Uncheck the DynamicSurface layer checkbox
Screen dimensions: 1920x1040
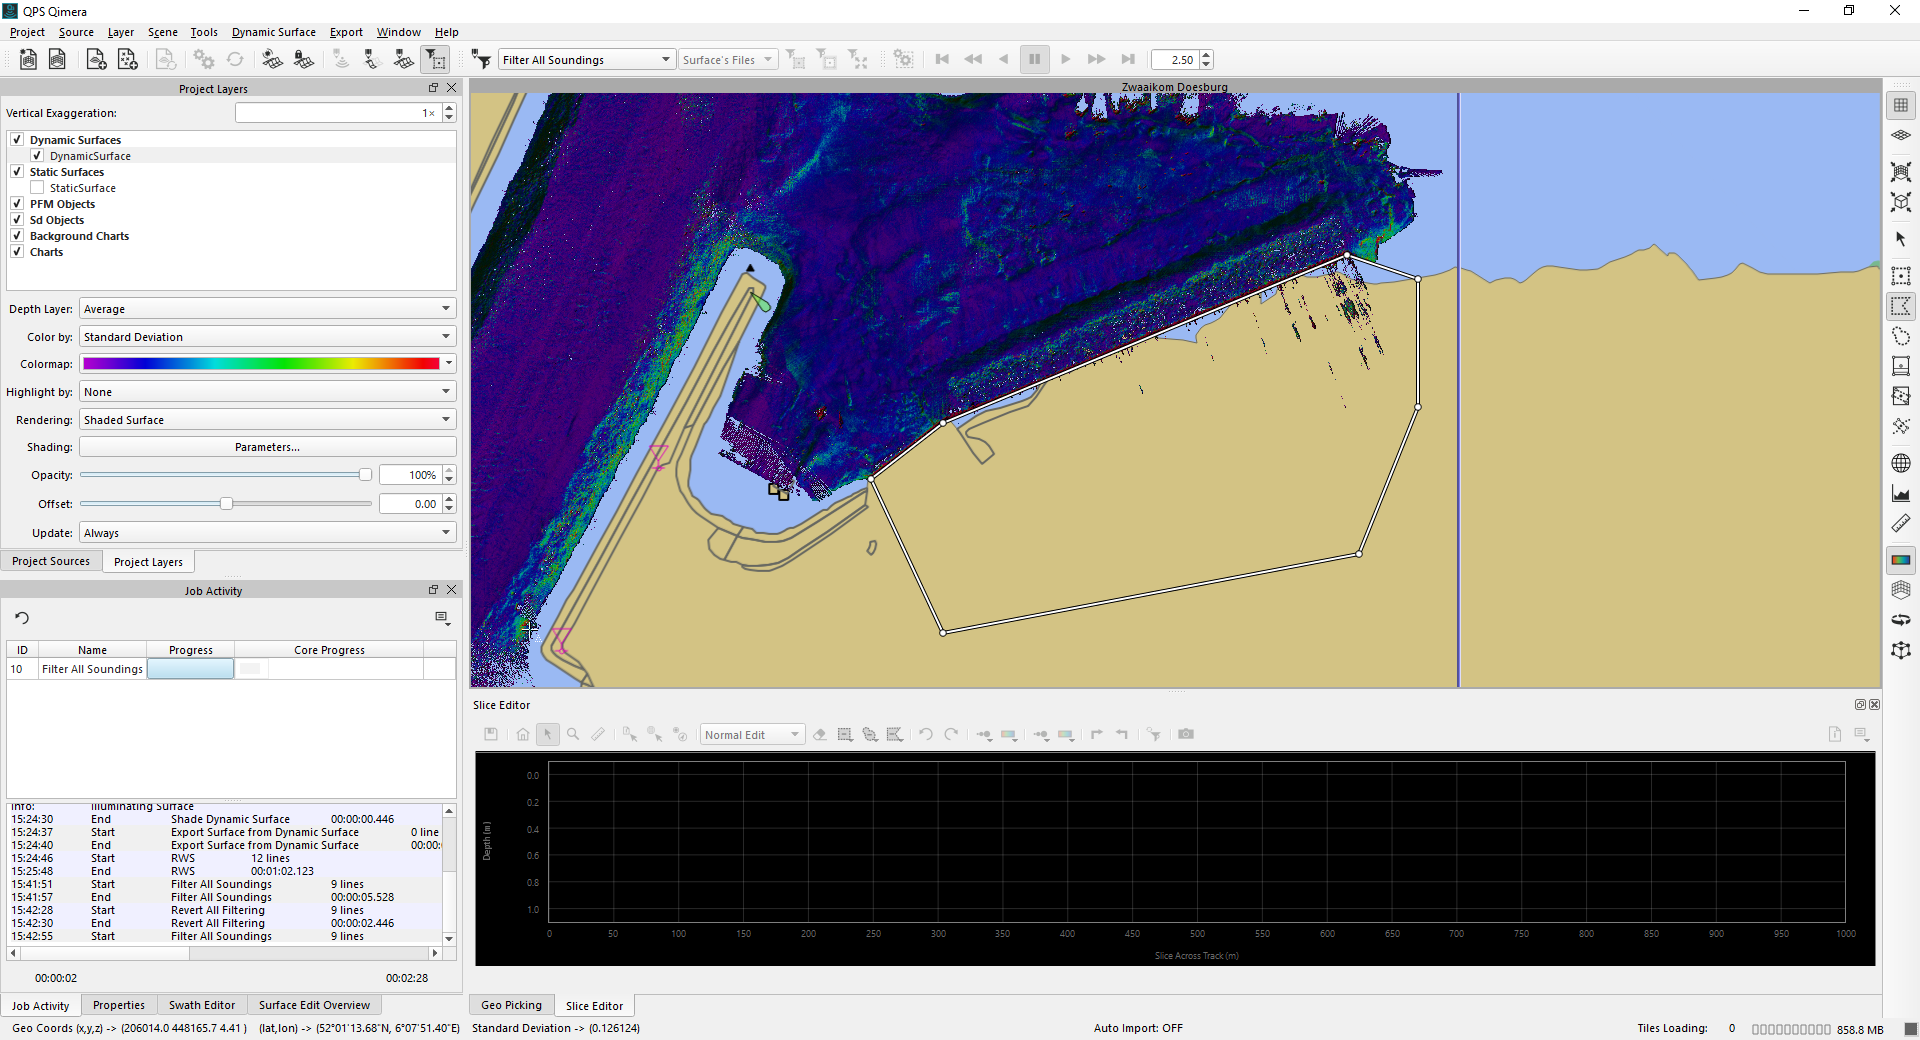pyautogui.click(x=37, y=156)
